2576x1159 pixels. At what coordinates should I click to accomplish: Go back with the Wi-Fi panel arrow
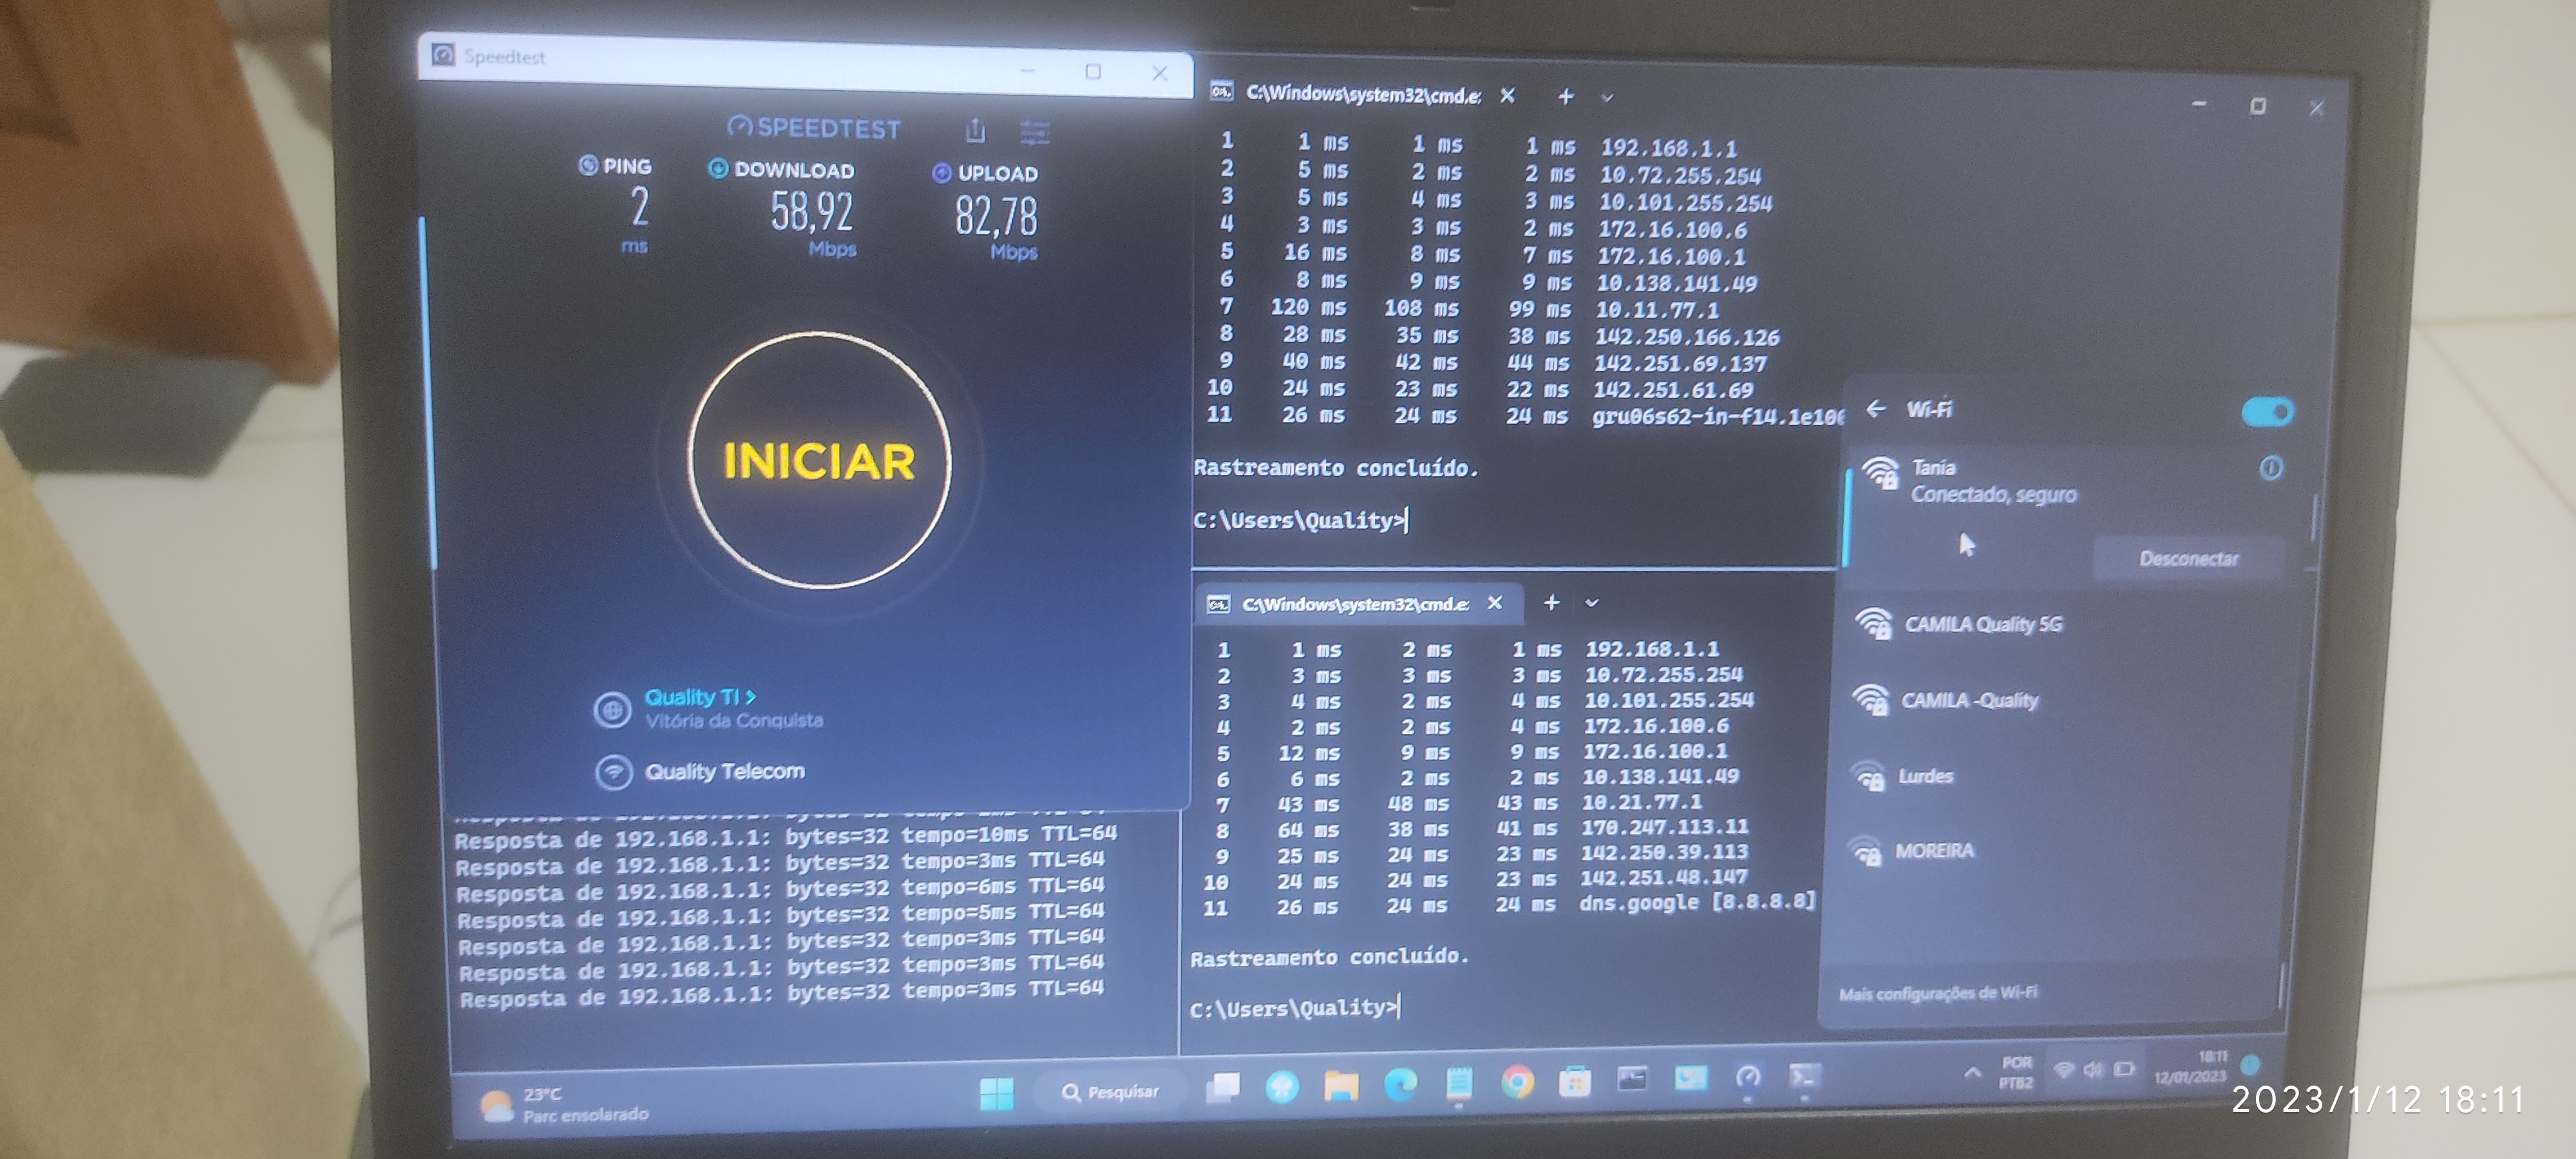1876,409
